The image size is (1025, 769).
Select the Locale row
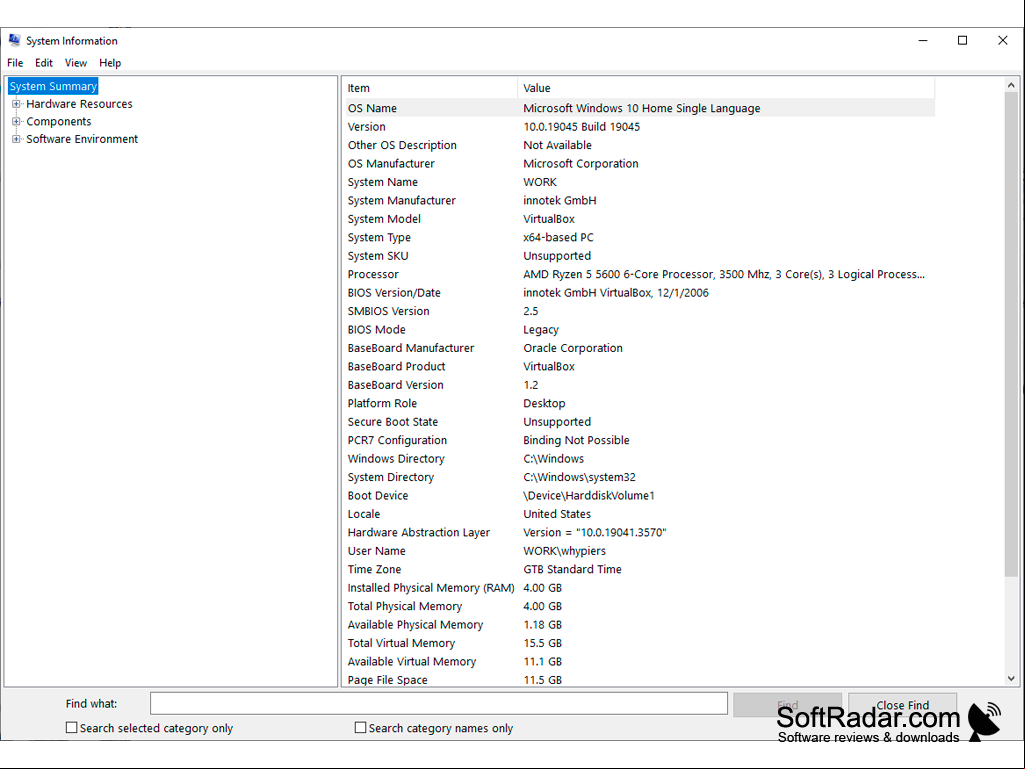click(x=641, y=514)
